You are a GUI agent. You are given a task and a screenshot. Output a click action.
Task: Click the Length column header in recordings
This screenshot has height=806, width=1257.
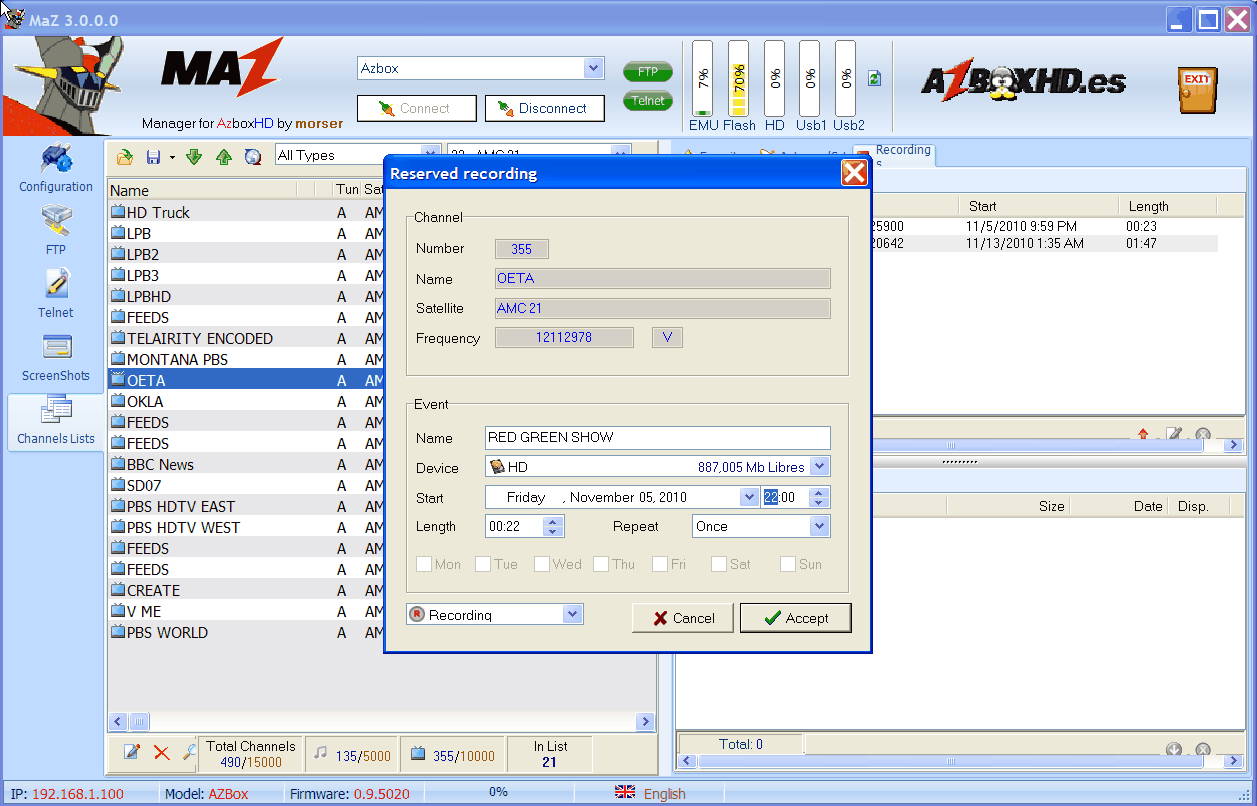1169,206
